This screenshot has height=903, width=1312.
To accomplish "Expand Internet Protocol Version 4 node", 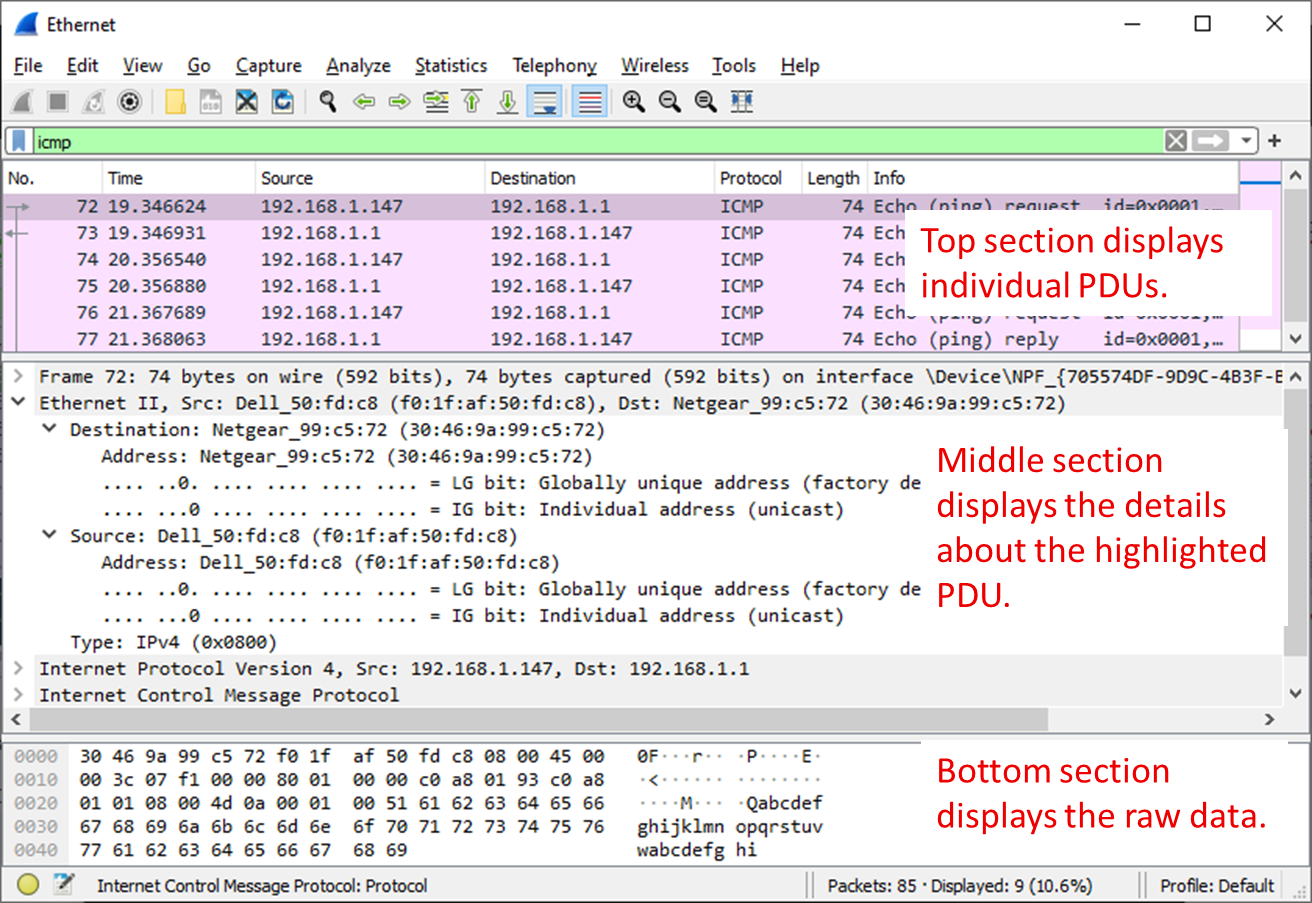I will [x=18, y=668].
